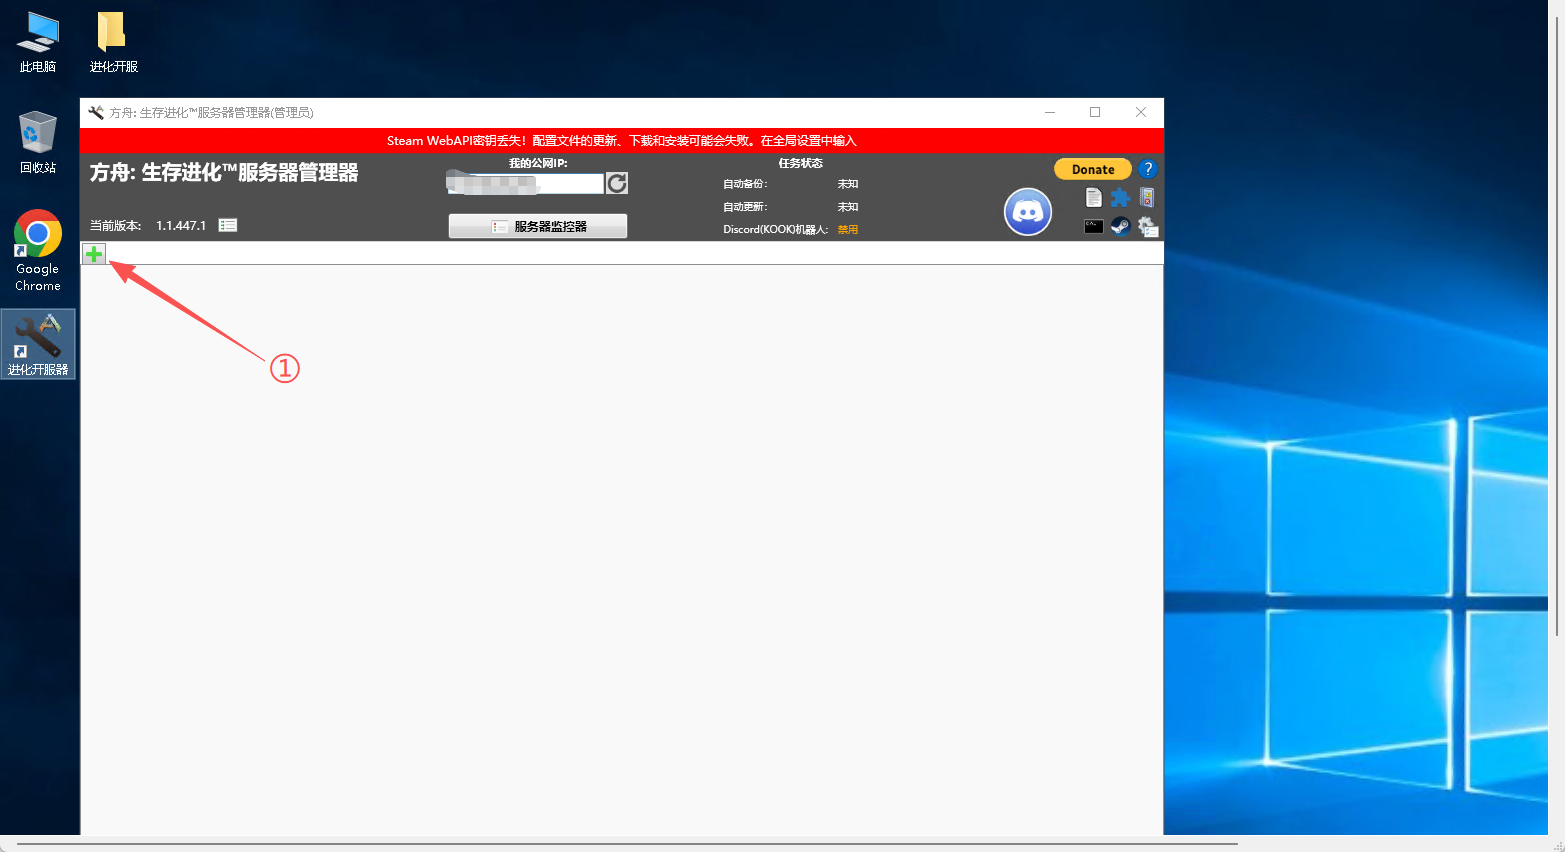Open the plugins puzzle piece icon
The width and height of the screenshot is (1565, 852).
coord(1120,197)
